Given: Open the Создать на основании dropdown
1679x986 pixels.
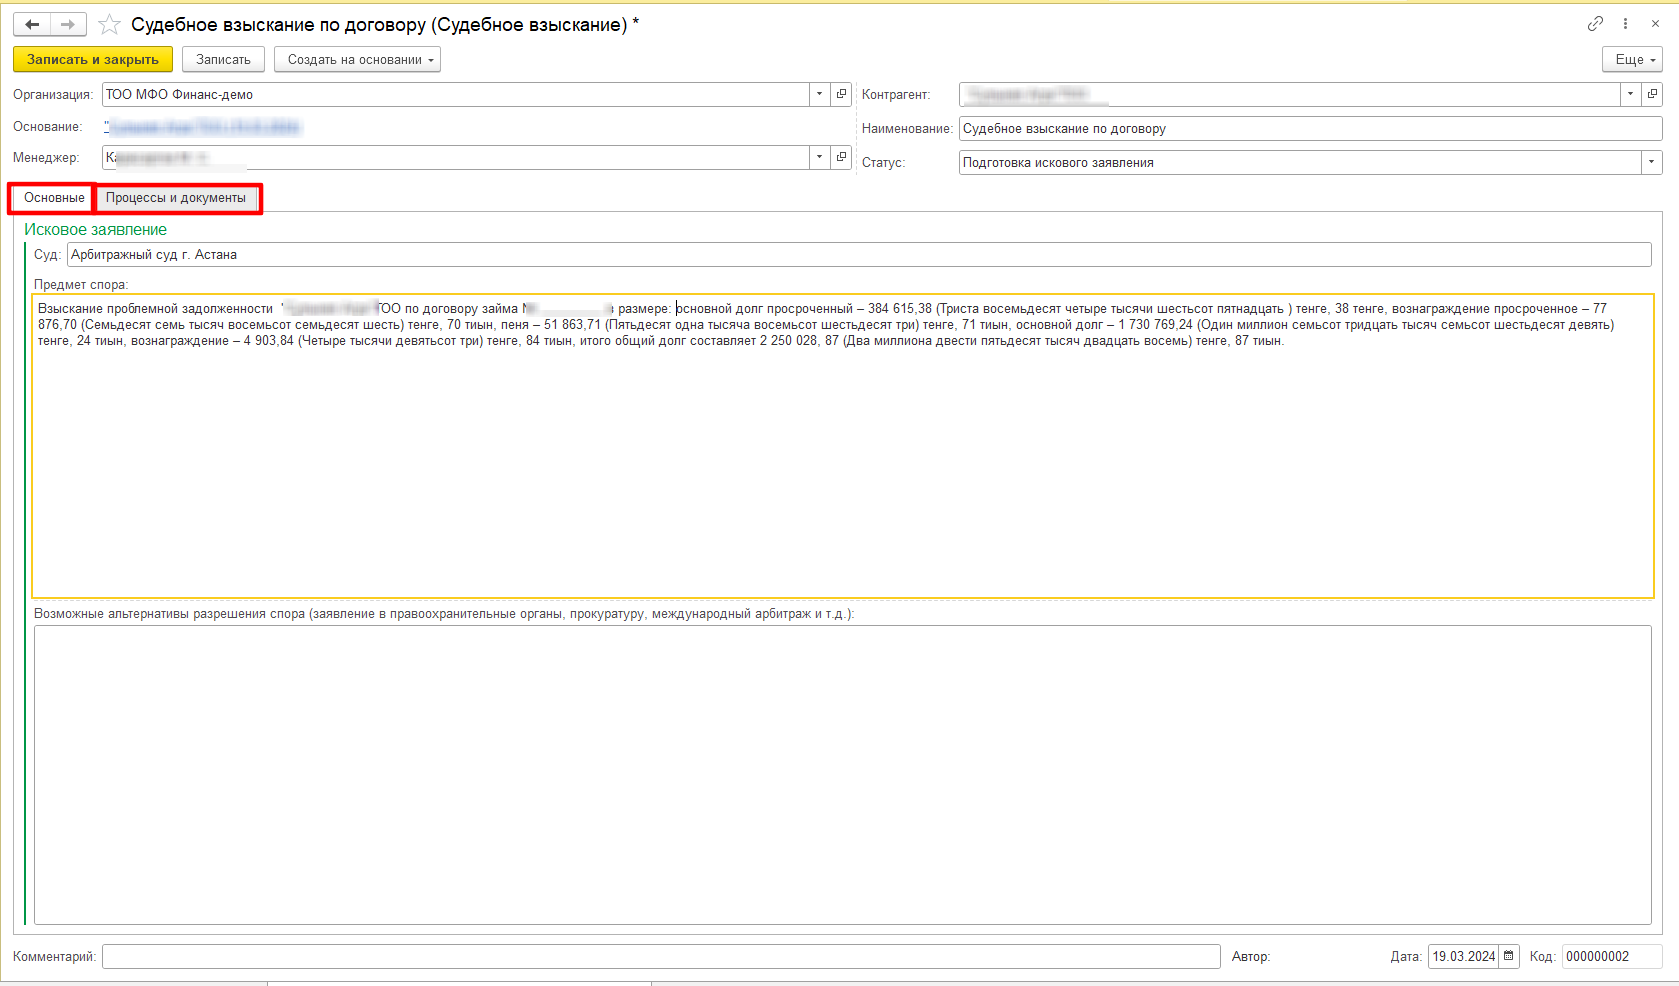Looking at the screenshot, I should (x=358, y=60).
